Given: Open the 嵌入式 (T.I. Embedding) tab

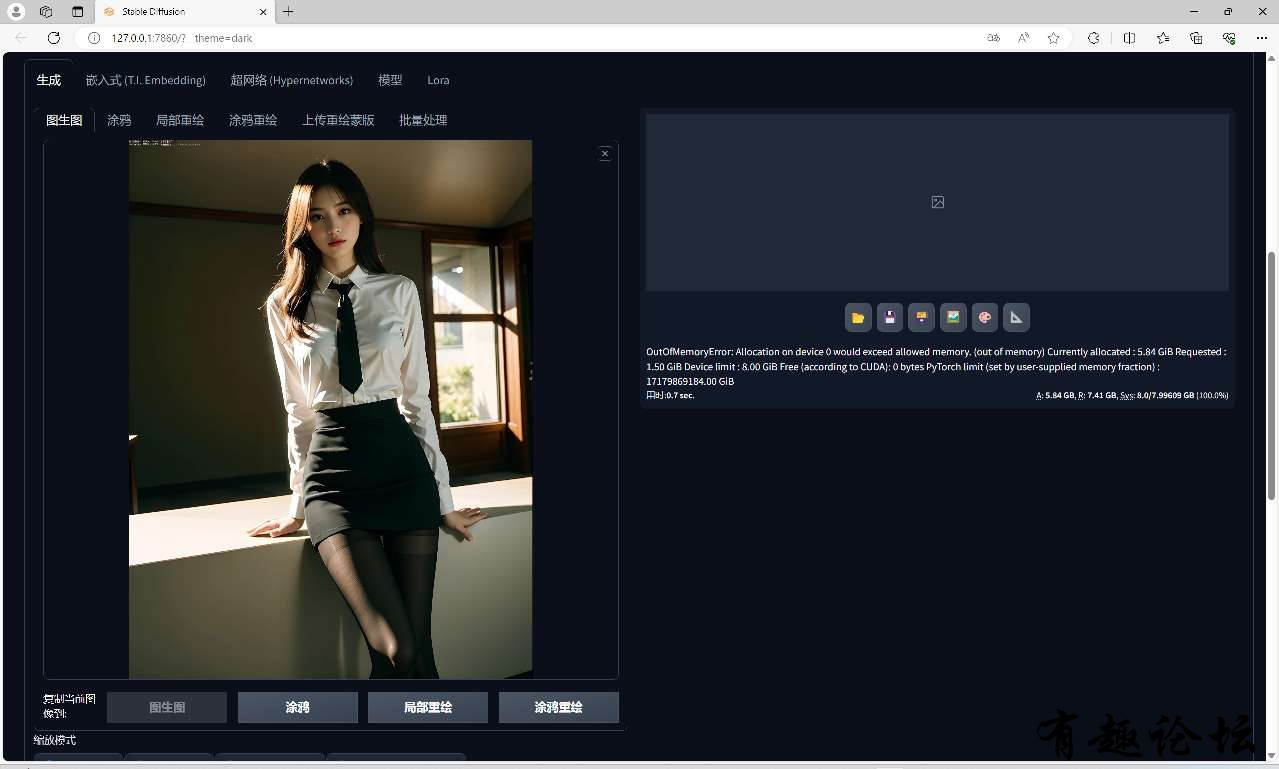Looking at the screenshot, I should point(146,80).
